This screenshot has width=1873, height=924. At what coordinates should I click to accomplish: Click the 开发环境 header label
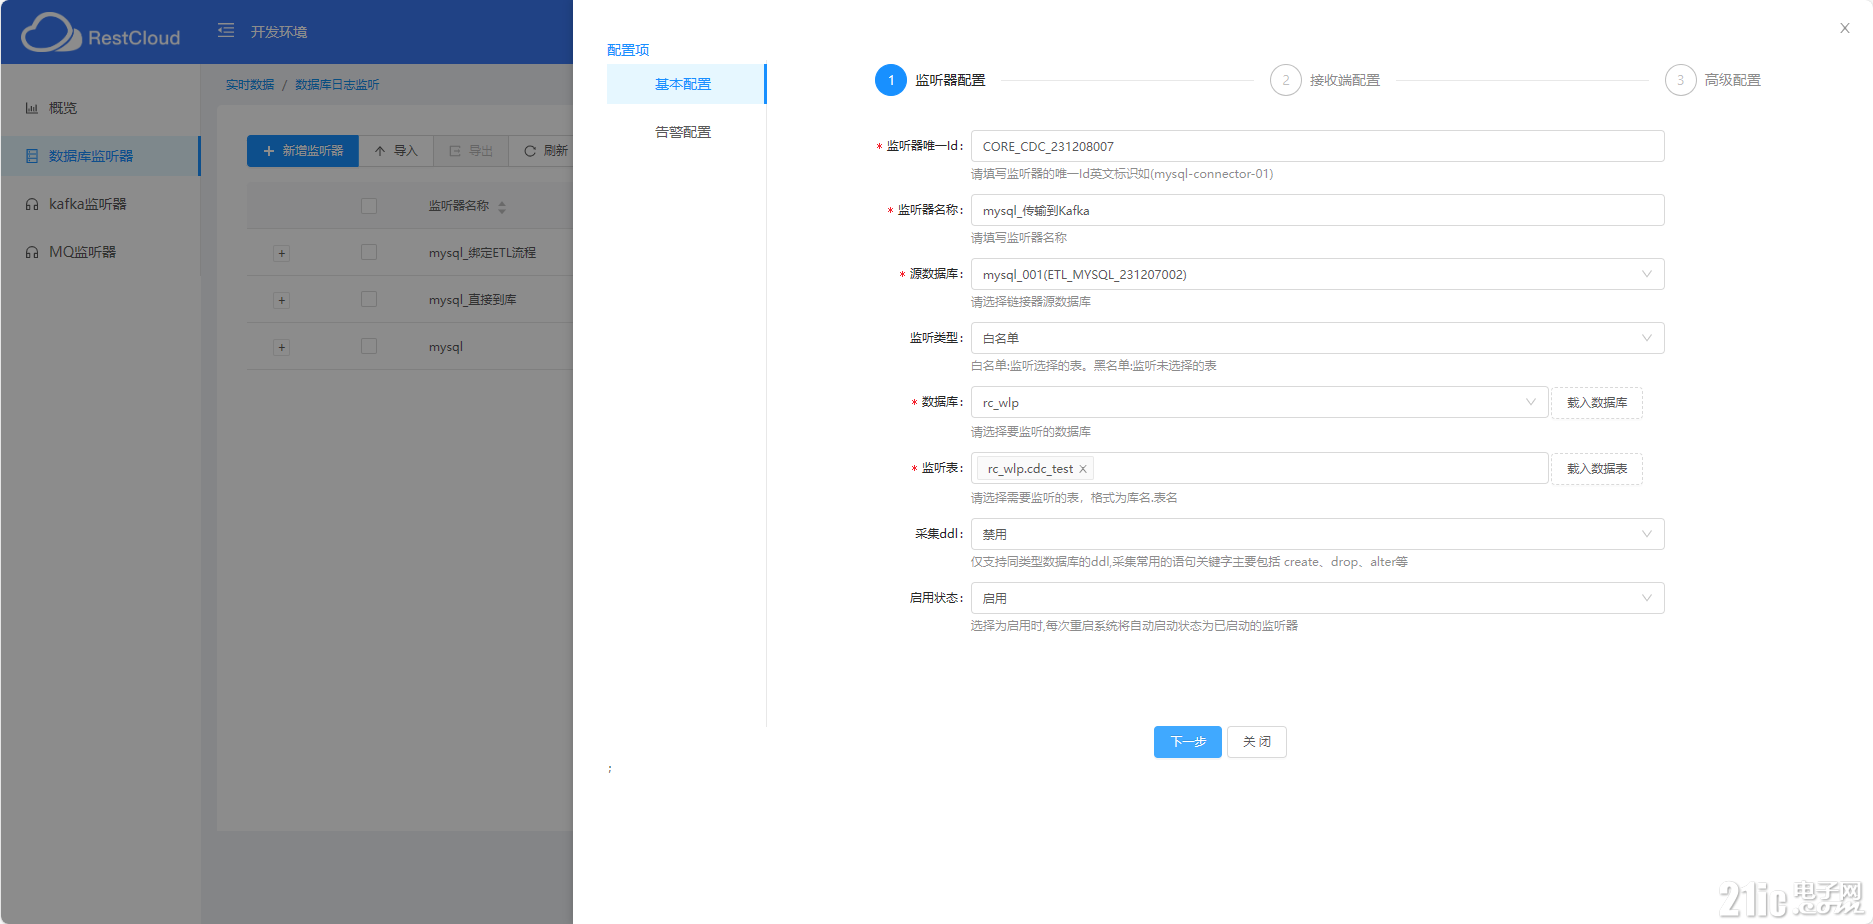pos(279,32)
